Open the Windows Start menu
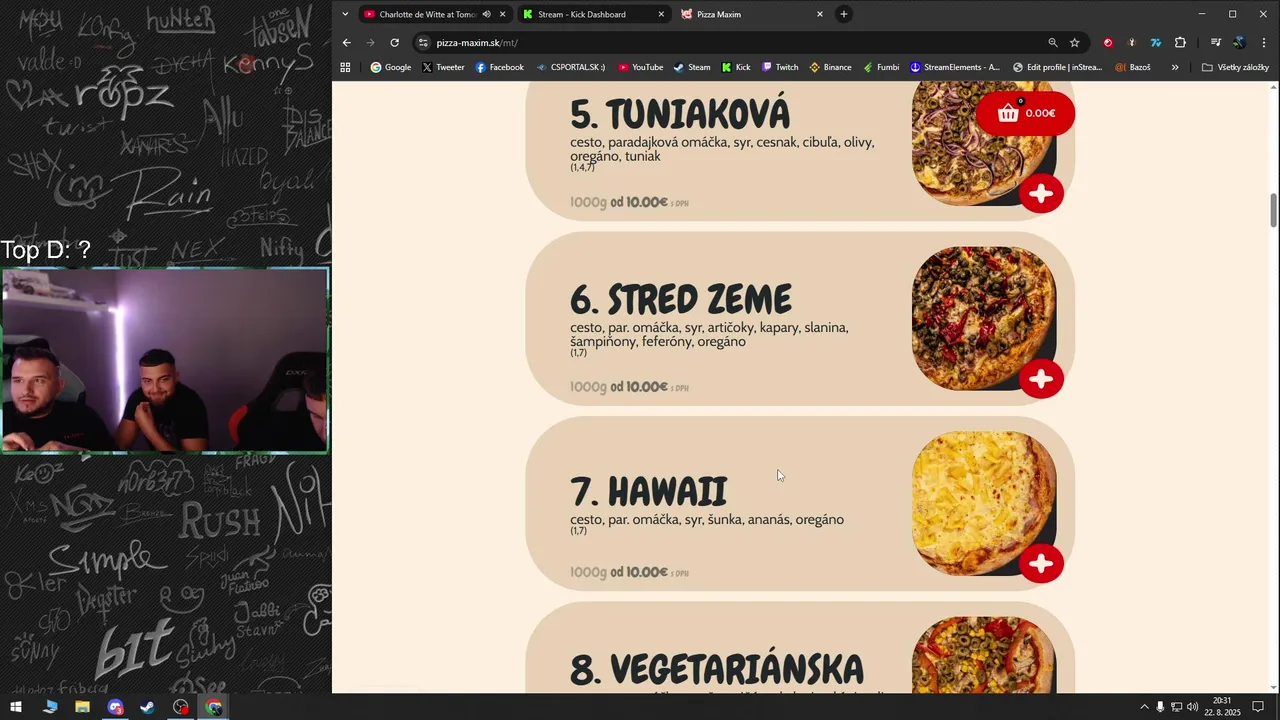The image size is (1280, 720). [16, 707]
